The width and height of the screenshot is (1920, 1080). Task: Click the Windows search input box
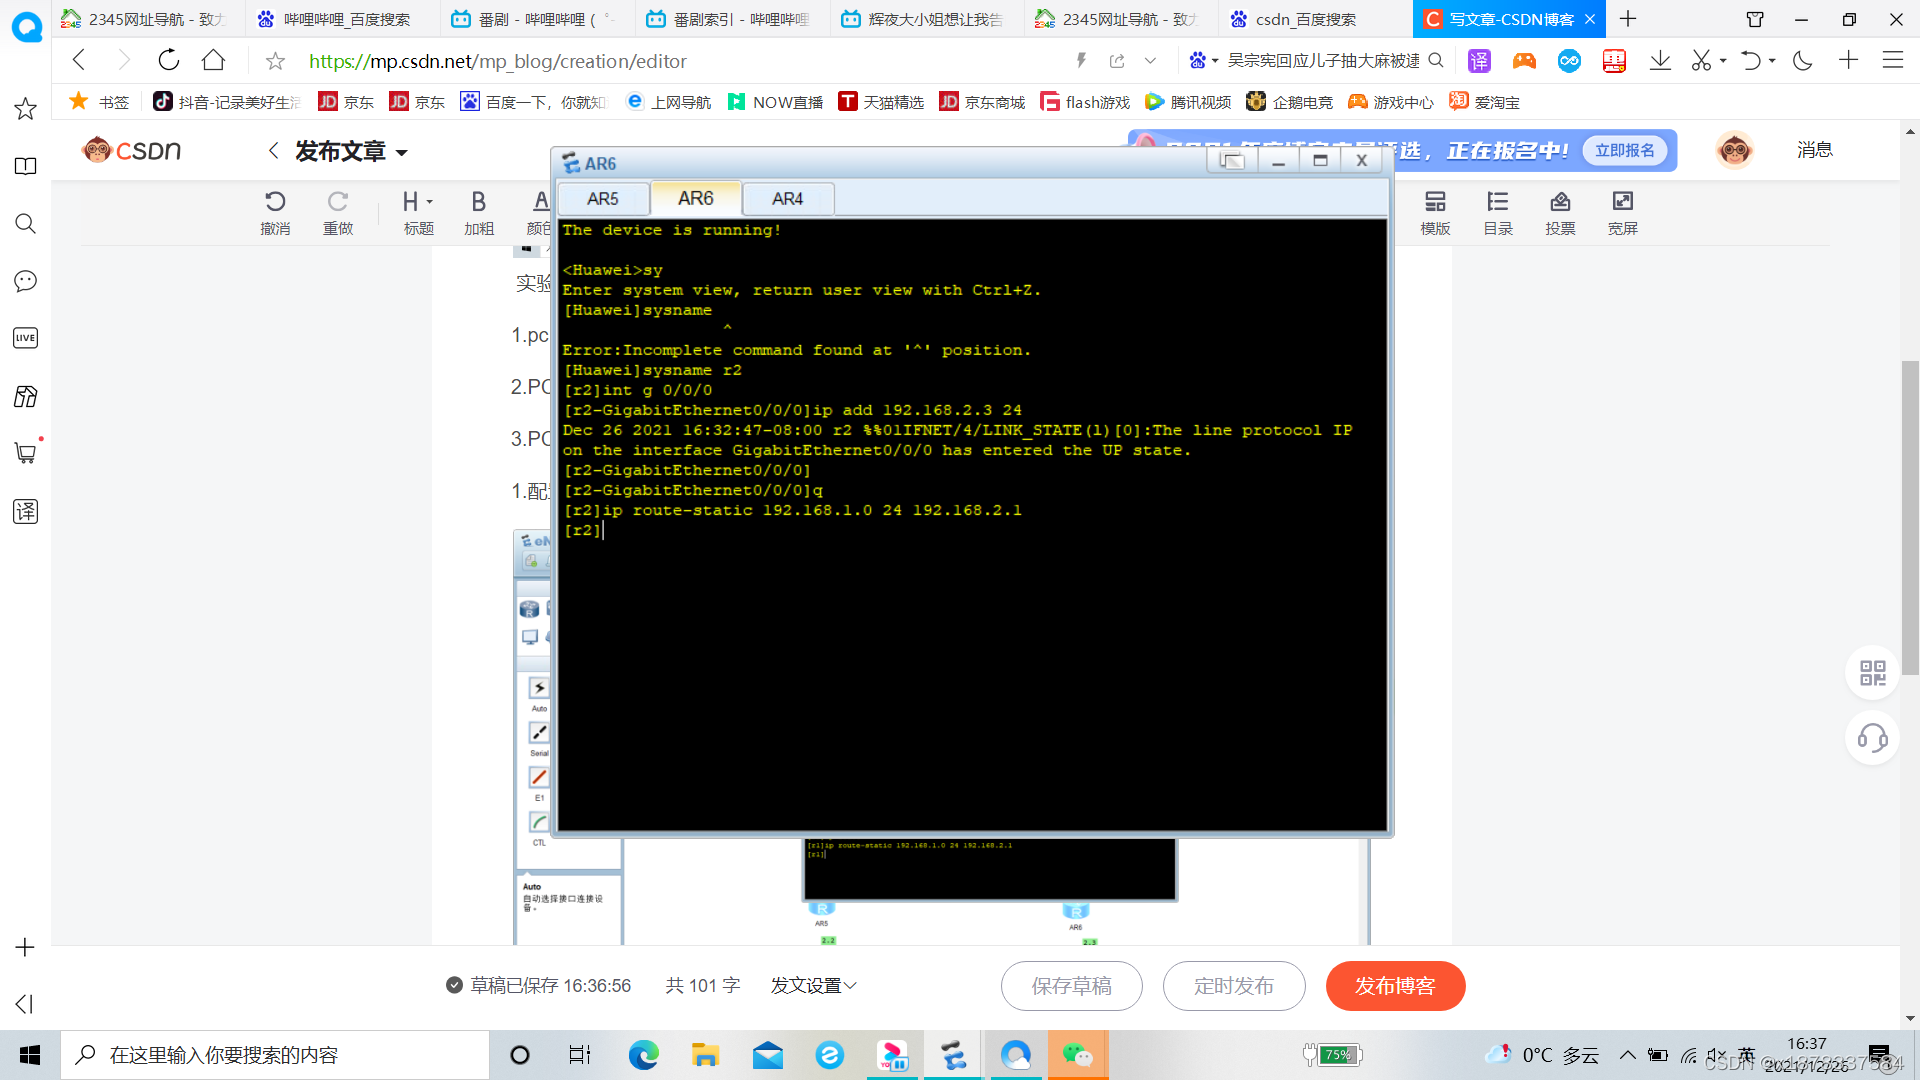coord(276,1055)
